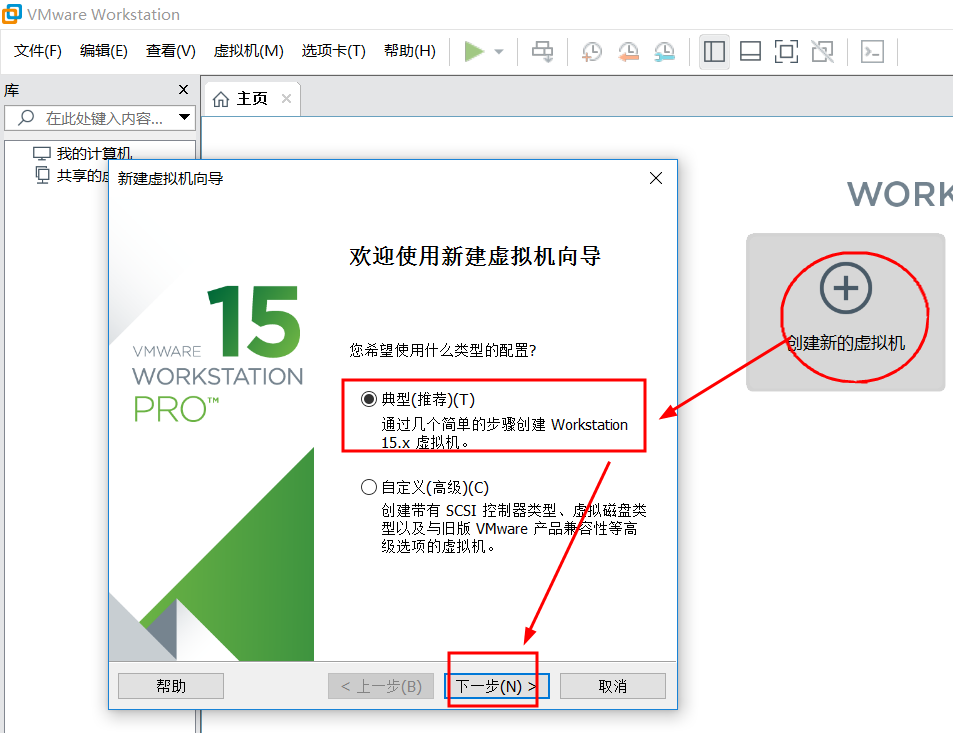Close the 库 library panel
This screenshot has height=733, width=953.
coord(184,90)
